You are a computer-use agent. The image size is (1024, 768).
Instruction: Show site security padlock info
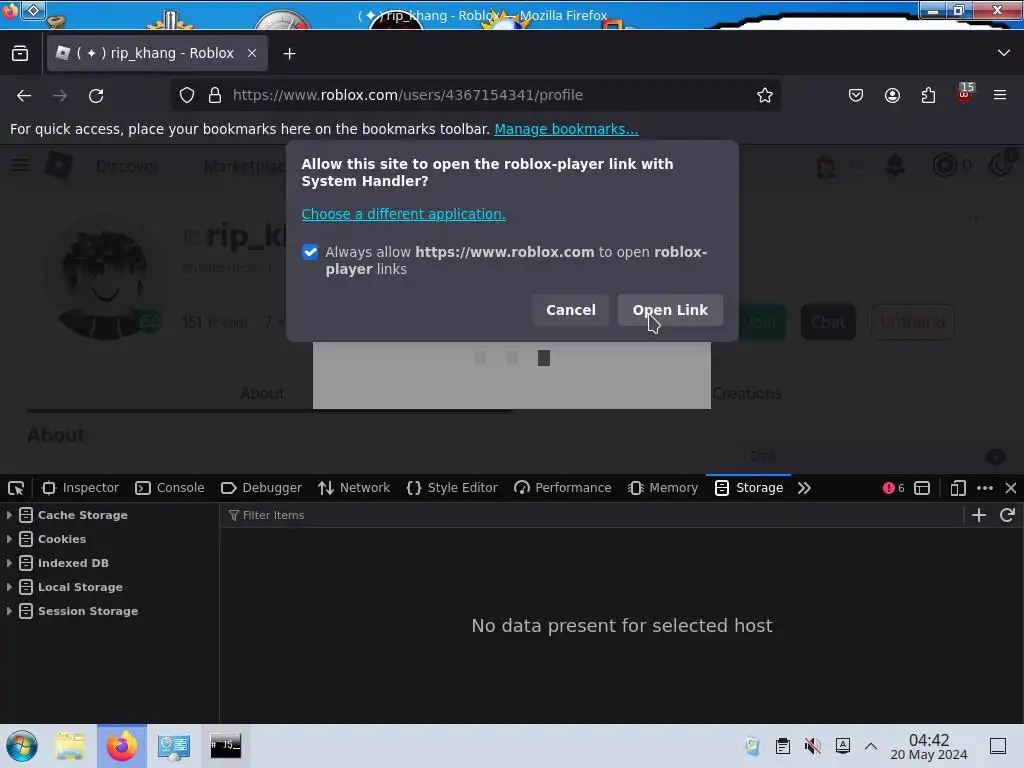(x=215, y=95)
